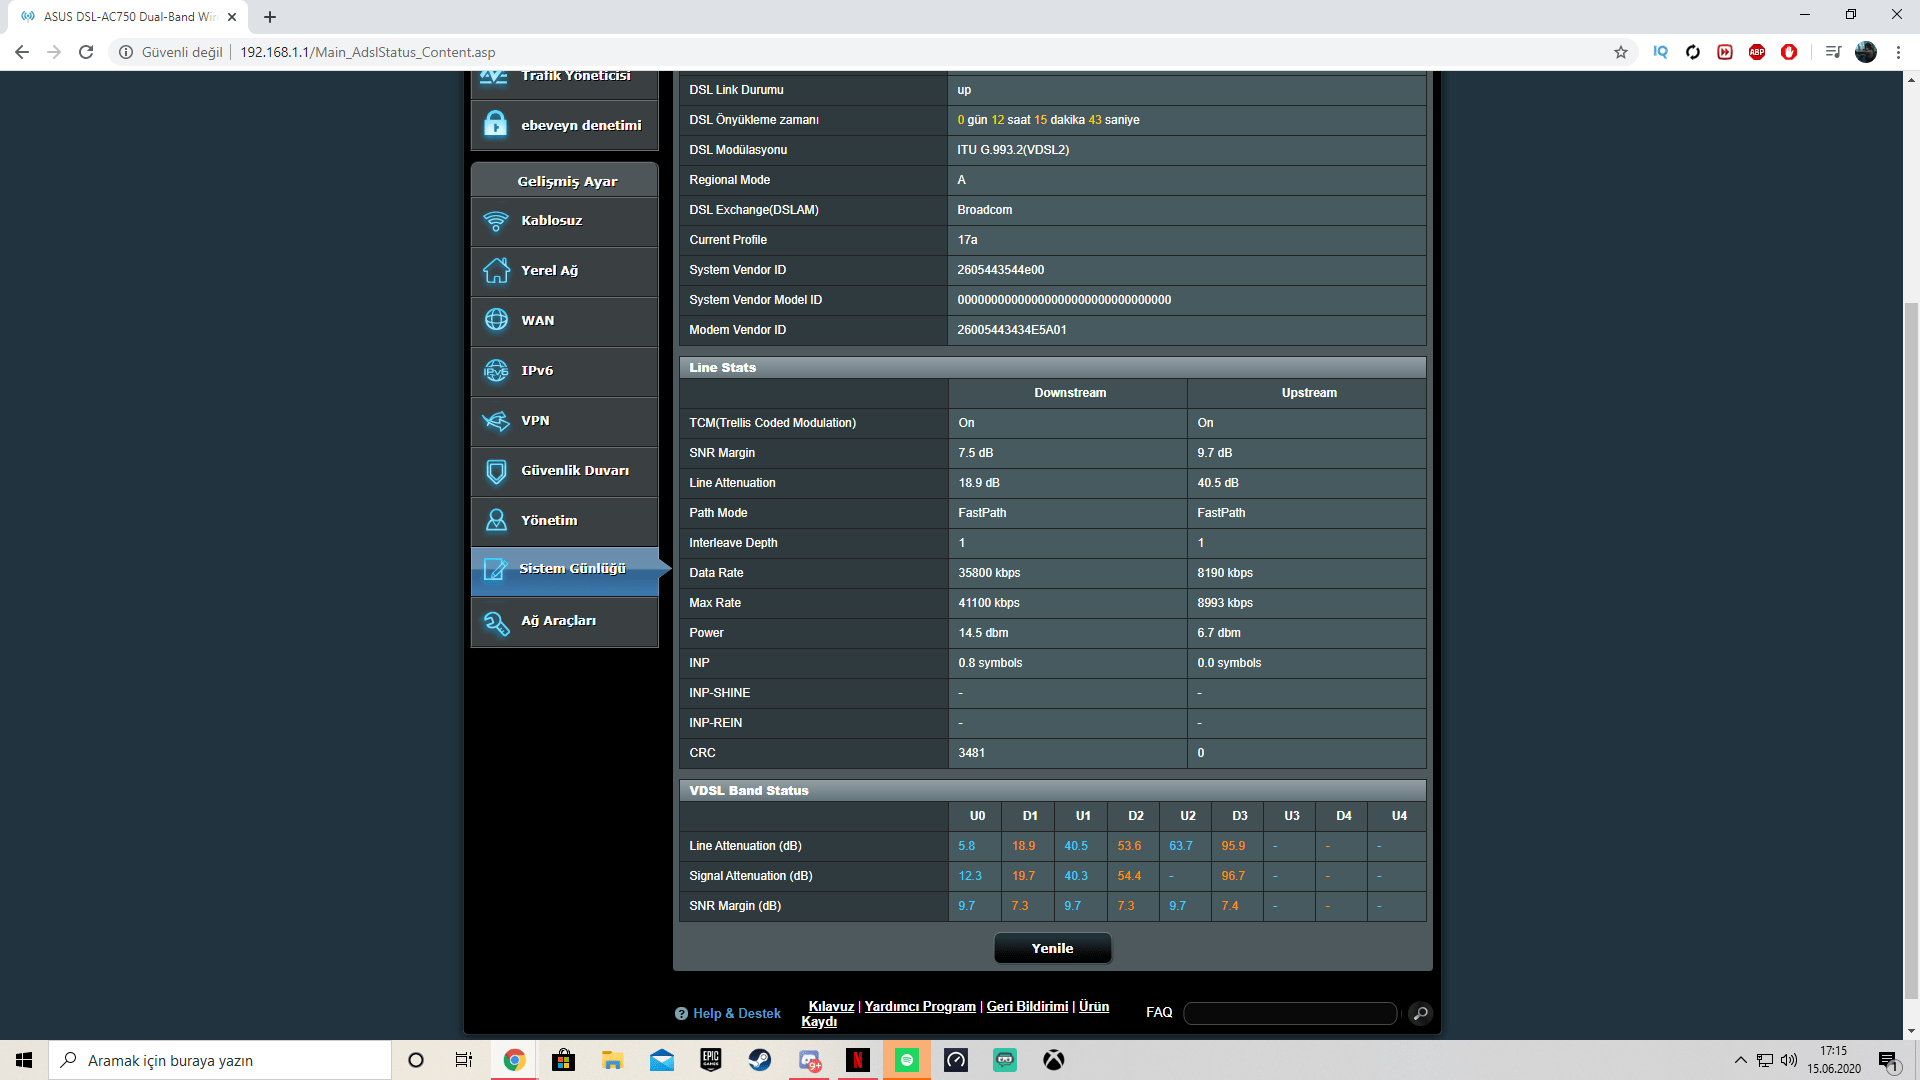Click the ebeveyn denetimi lock icon
Screen dimensions: 1920x1080
click(x=495, y=124)
